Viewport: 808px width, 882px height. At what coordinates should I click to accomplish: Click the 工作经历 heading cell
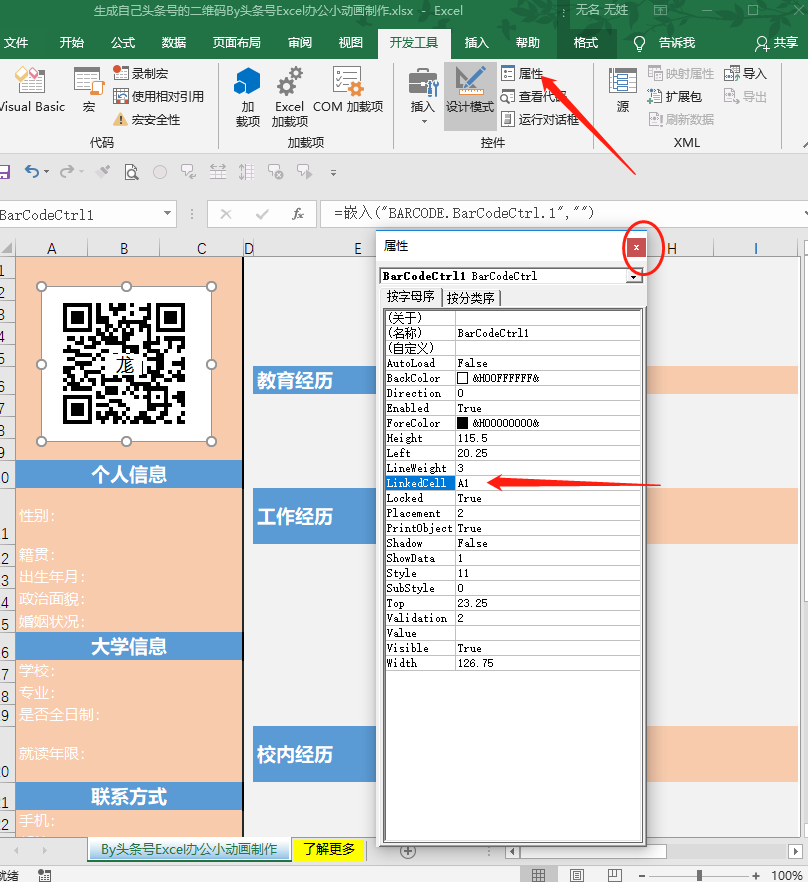click(314, 516)
